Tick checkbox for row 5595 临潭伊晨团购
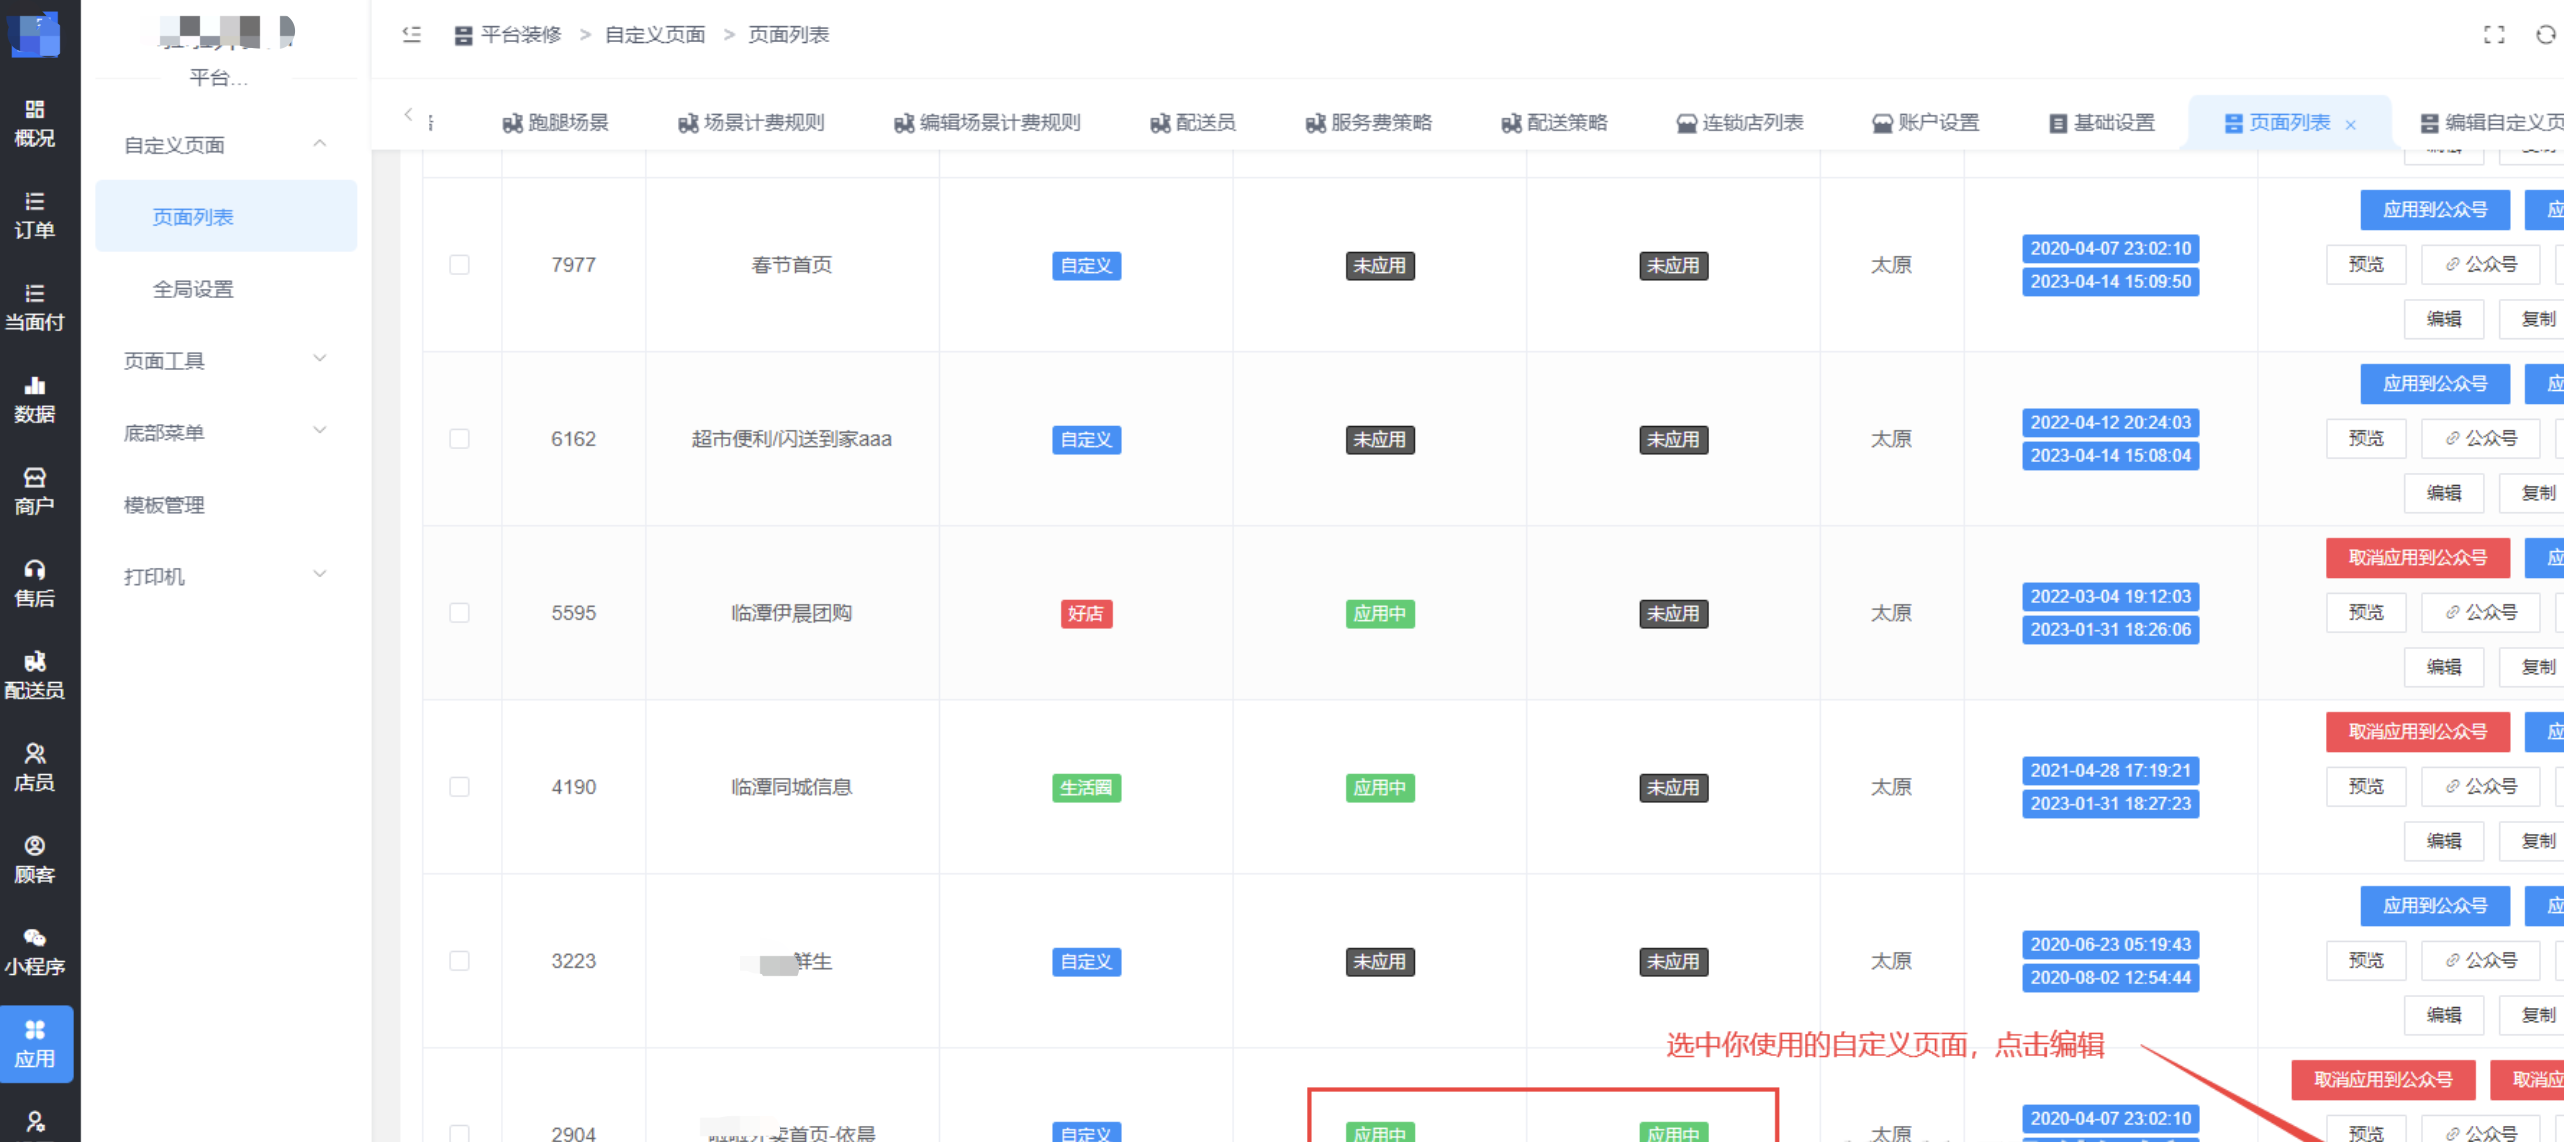This screenshot has width=2564, height=1142. pyautogui.click(x=459, y=612)
